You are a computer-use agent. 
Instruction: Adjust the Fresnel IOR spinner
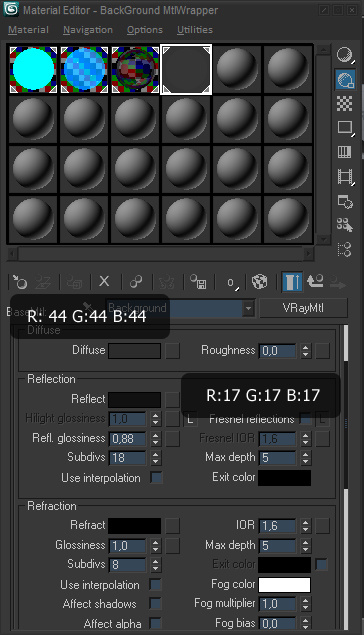pos(306,439)
